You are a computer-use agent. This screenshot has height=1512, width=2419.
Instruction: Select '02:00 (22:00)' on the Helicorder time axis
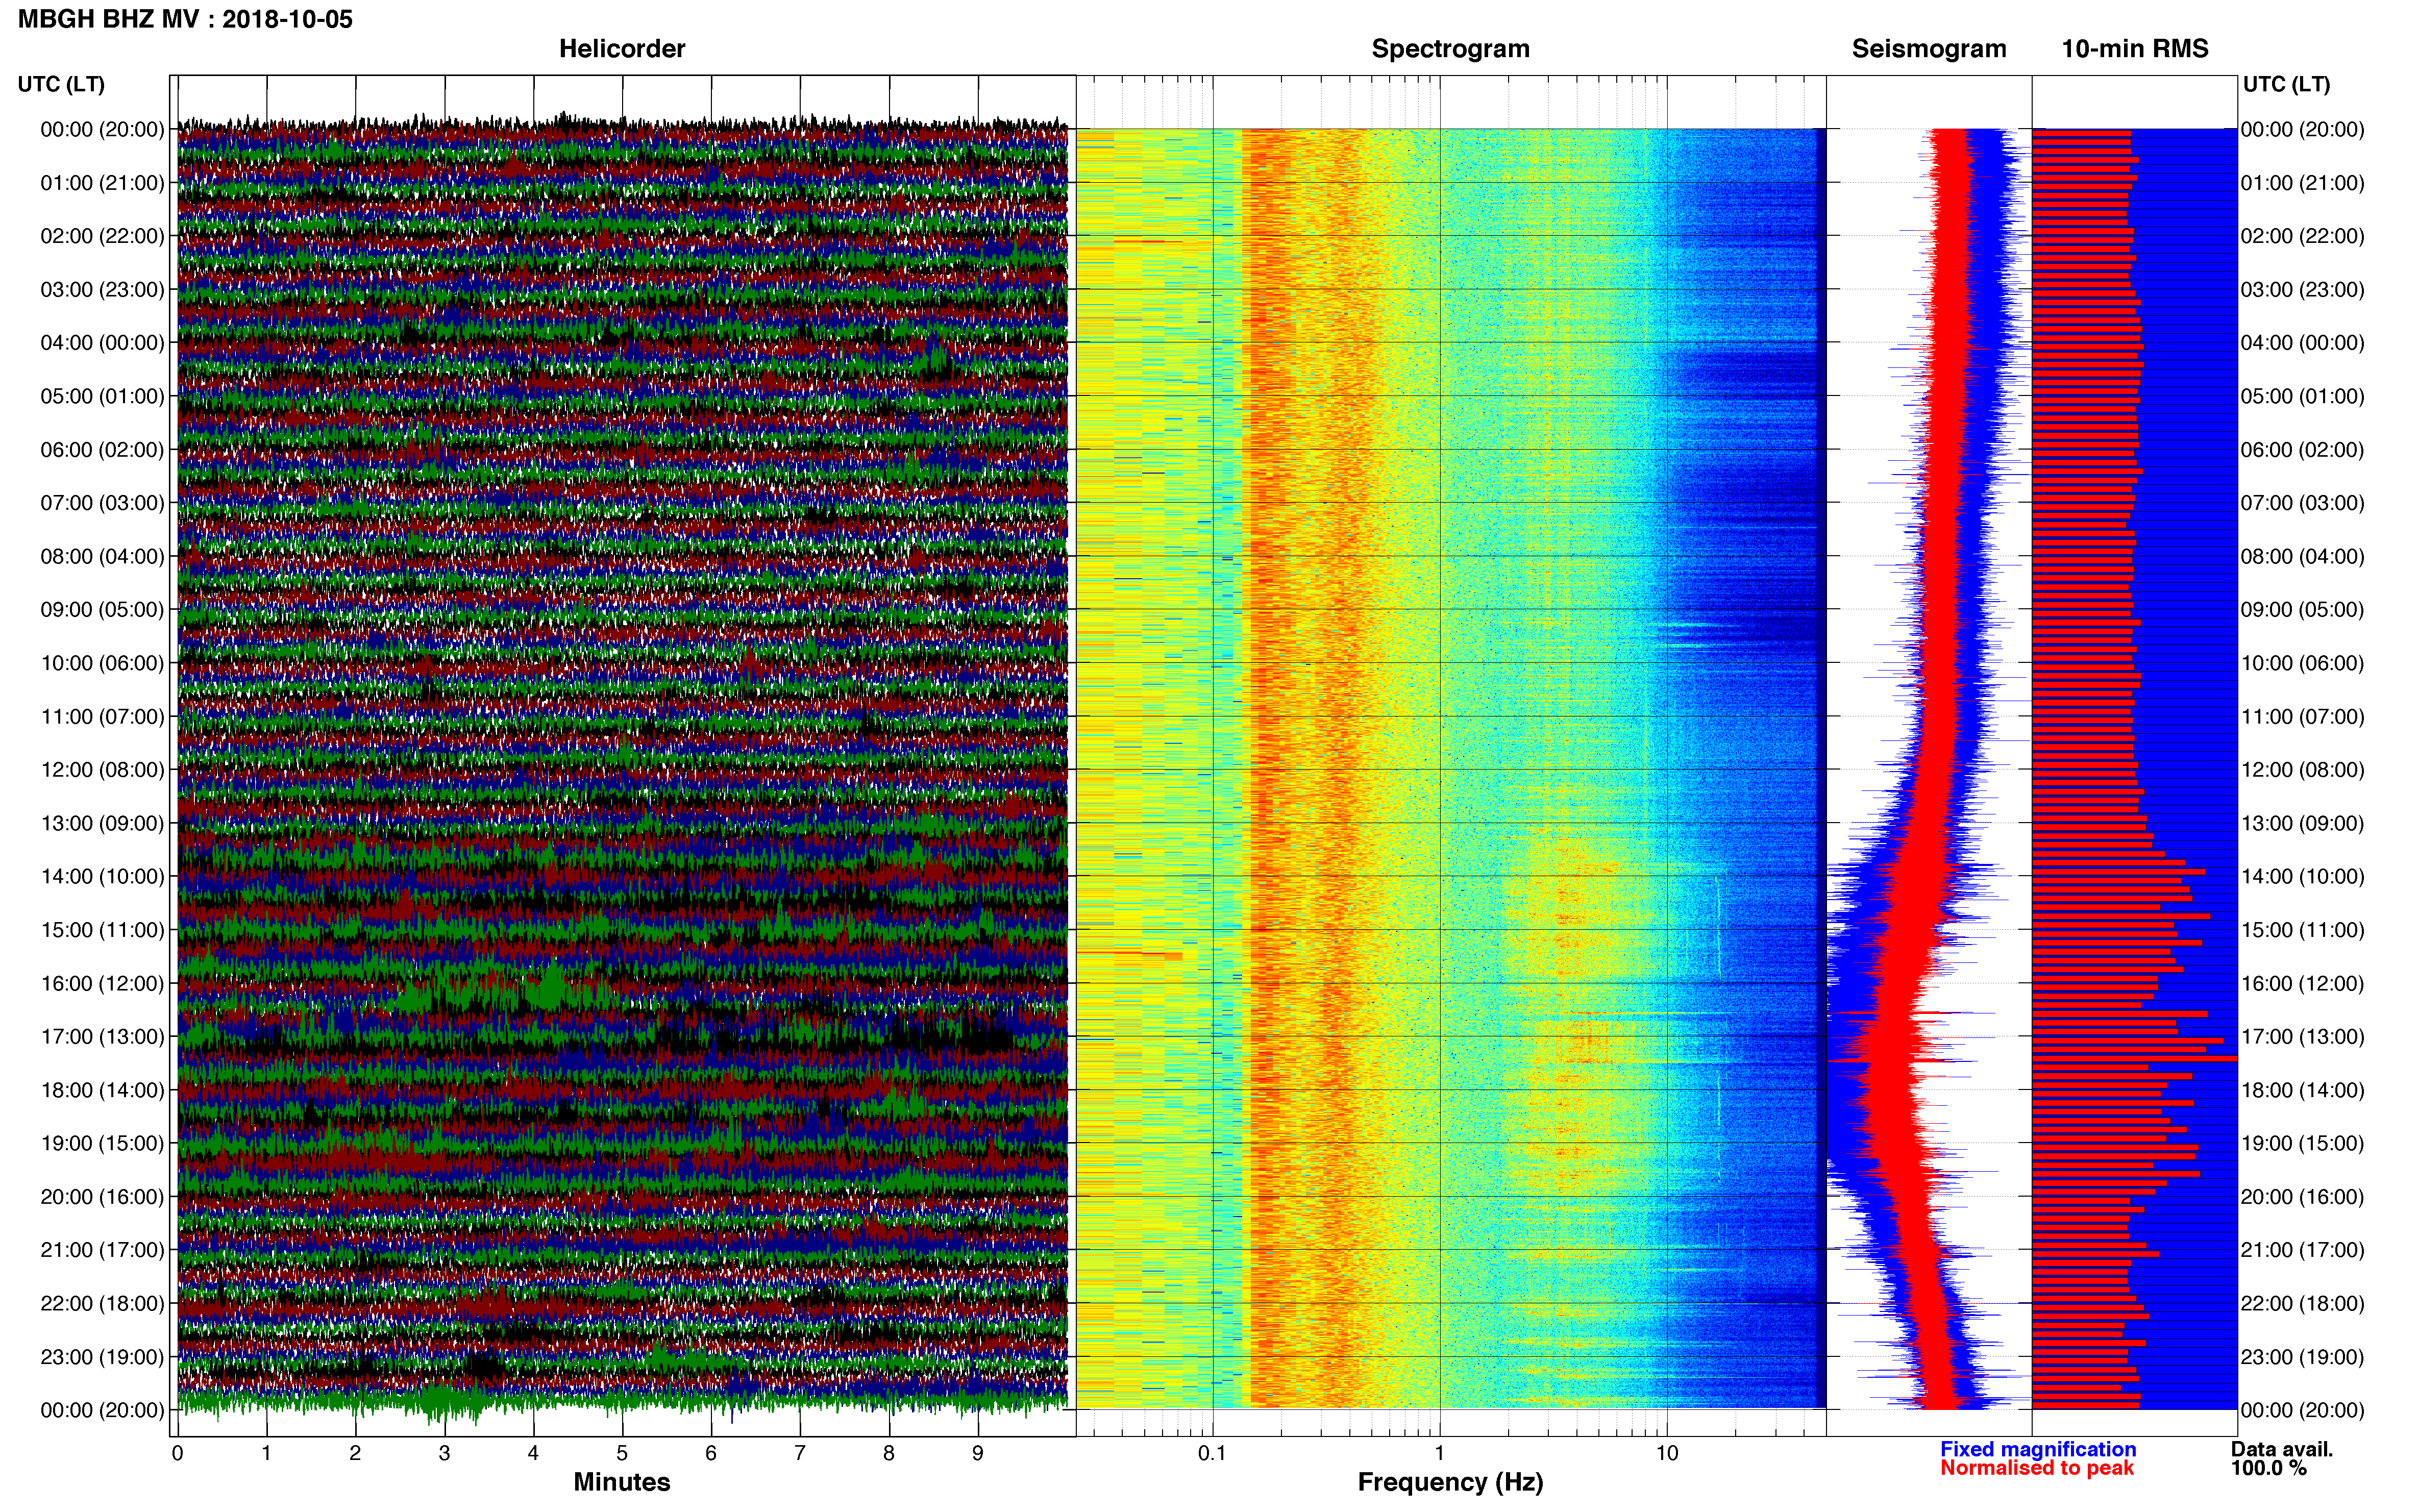pyautogui.click(x=102, y=236)
